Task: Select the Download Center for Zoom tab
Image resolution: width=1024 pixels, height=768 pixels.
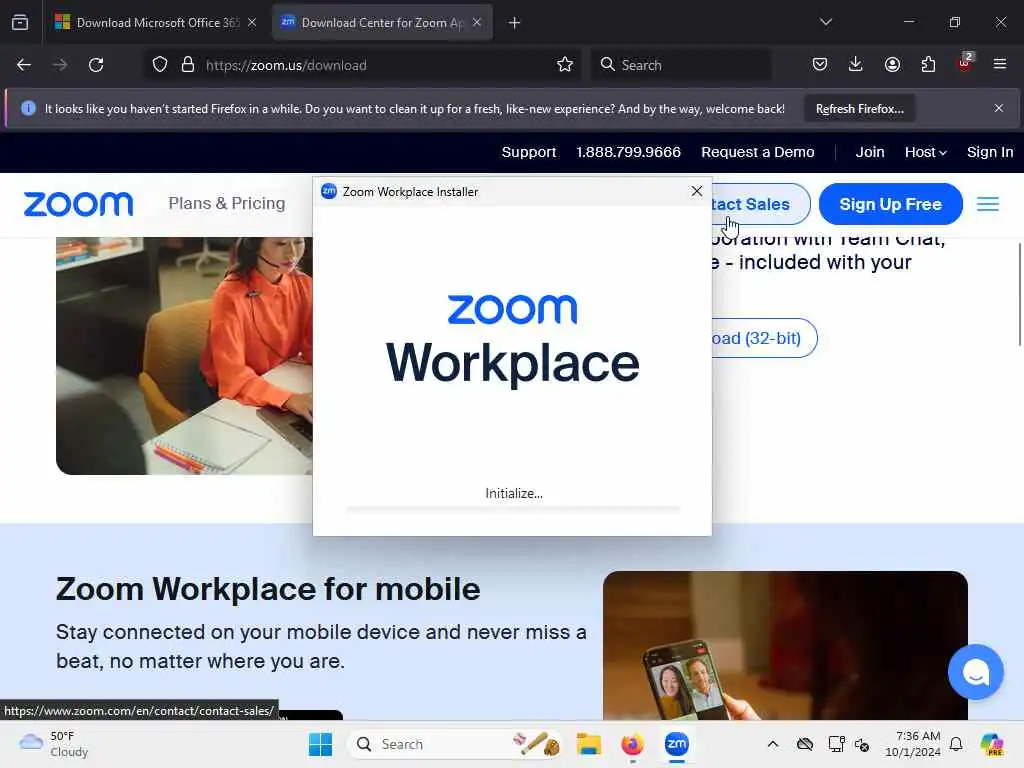Action: (382, 22)
